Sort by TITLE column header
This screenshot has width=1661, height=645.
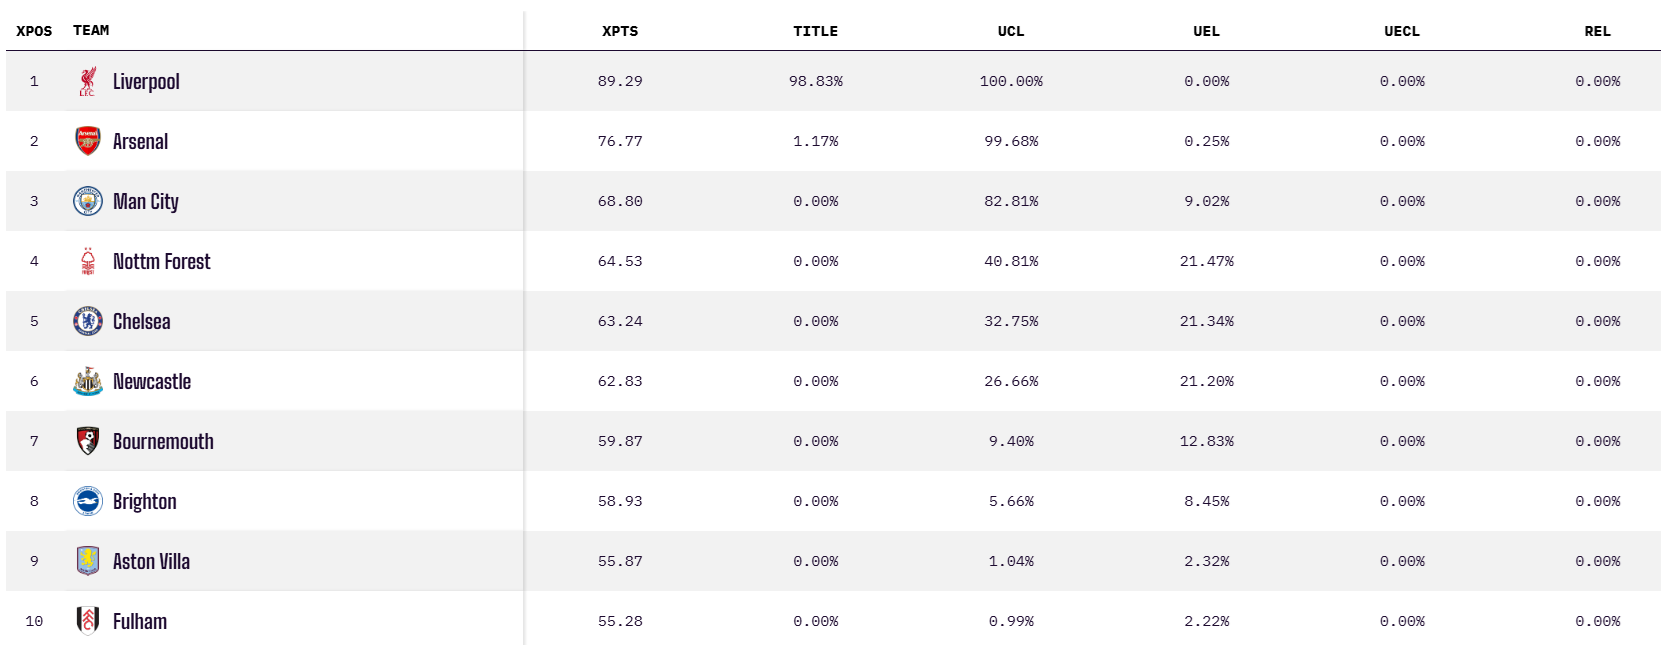[815, 31]
